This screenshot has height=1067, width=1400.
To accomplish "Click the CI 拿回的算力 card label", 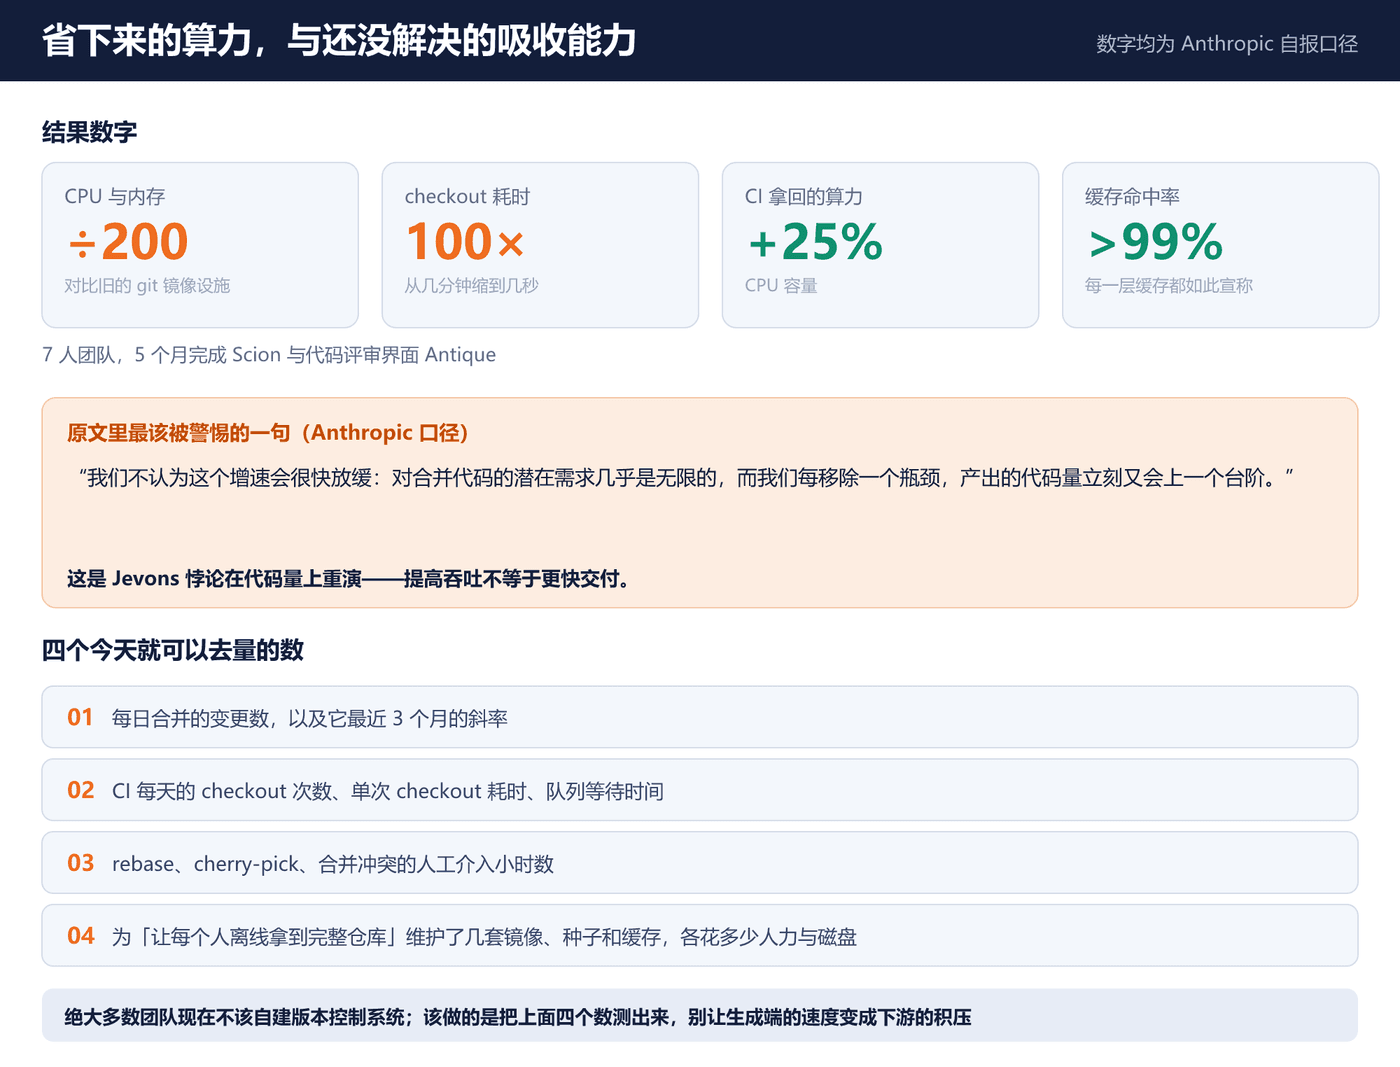I will tap(803, 197).
